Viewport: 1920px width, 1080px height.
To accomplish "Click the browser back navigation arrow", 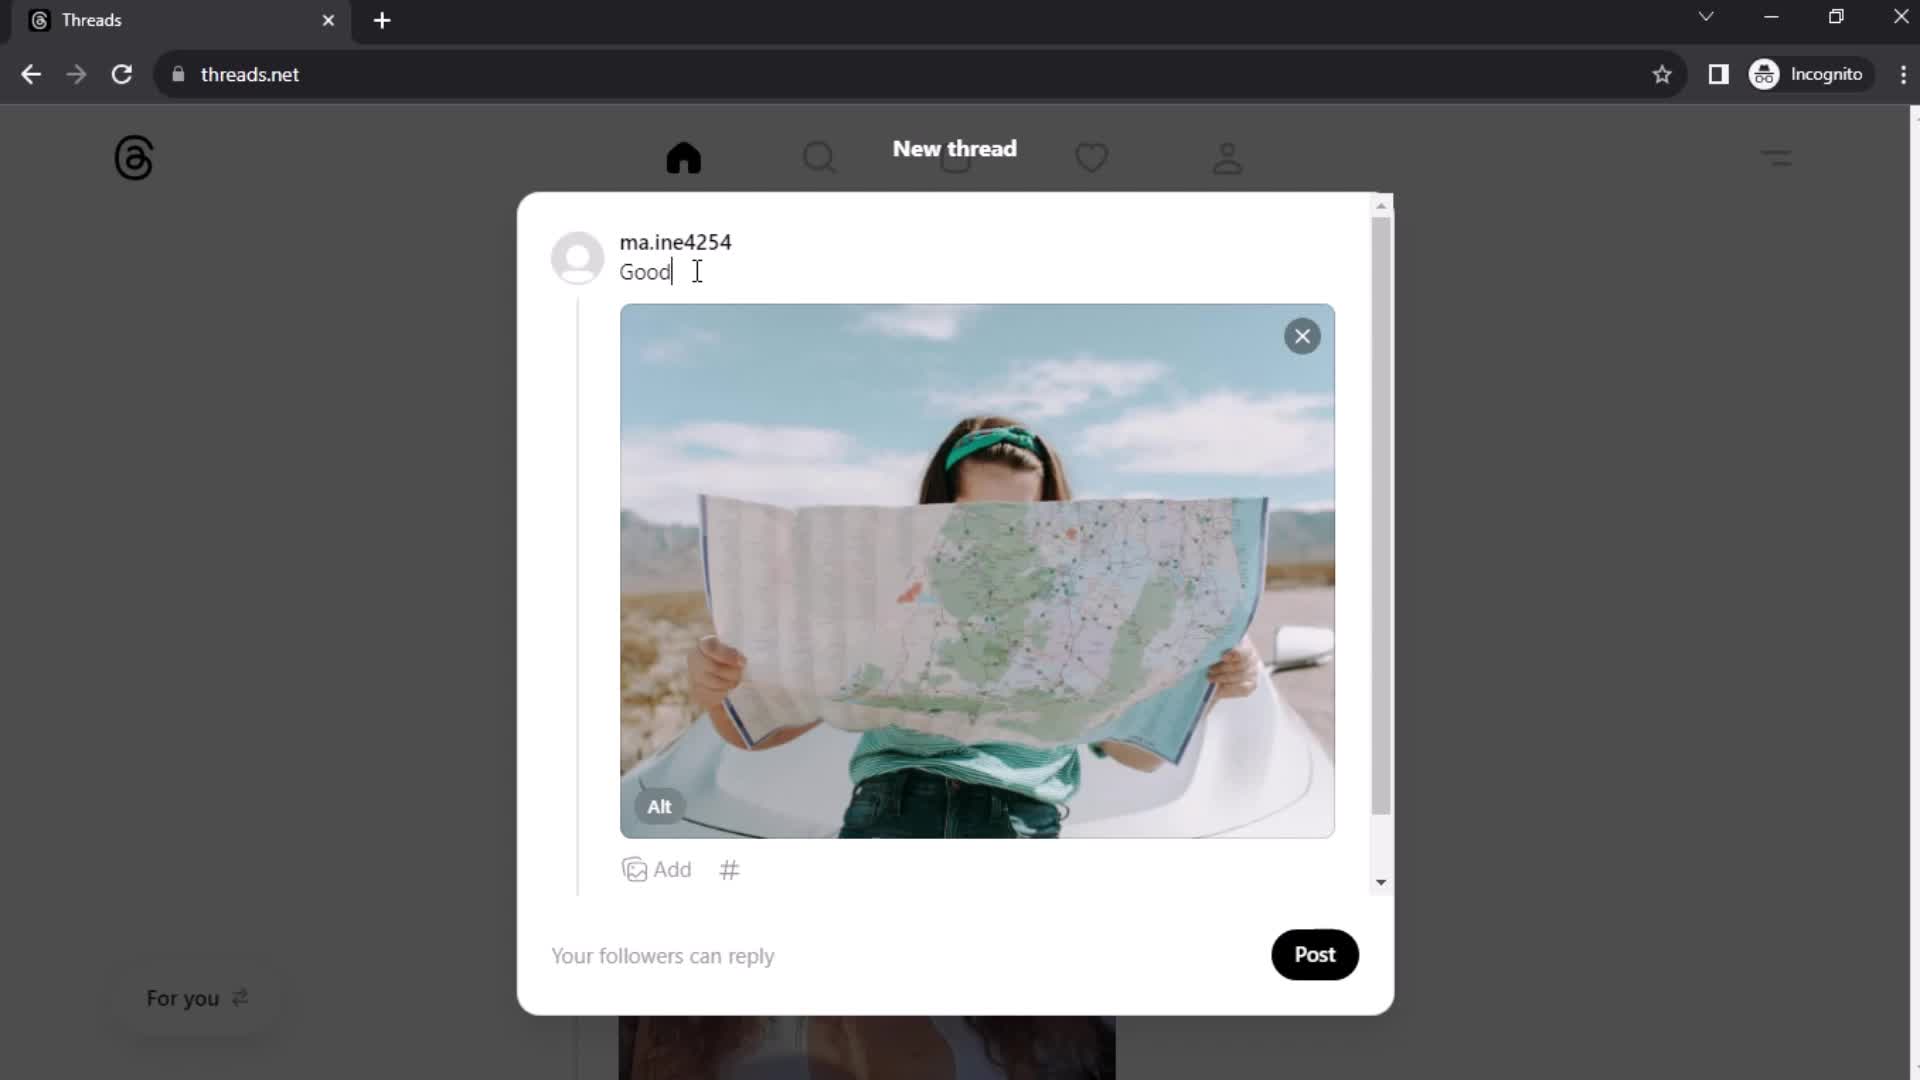I will 32,74.
